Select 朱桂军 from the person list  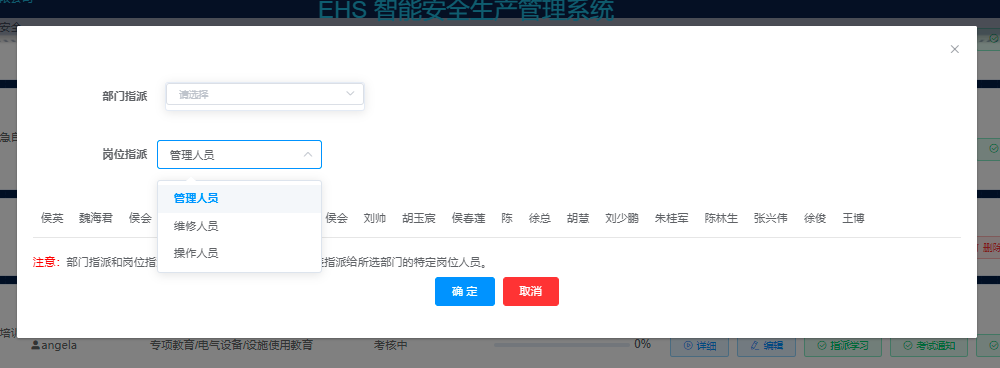click(672, 219)
